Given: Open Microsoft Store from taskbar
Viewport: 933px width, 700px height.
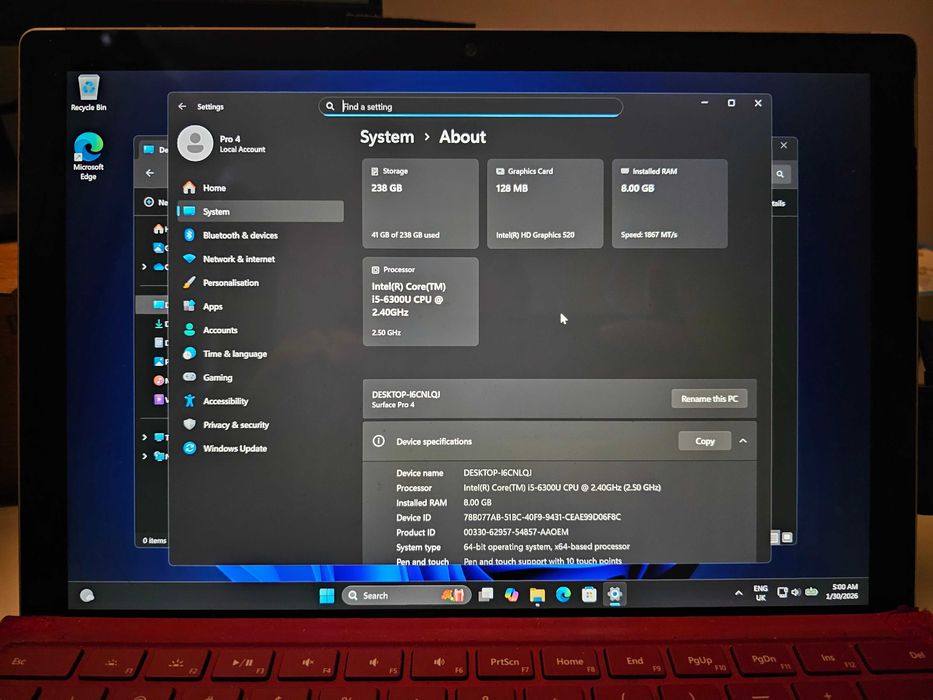Looking at the screenshot, I should tap(589, 595).
